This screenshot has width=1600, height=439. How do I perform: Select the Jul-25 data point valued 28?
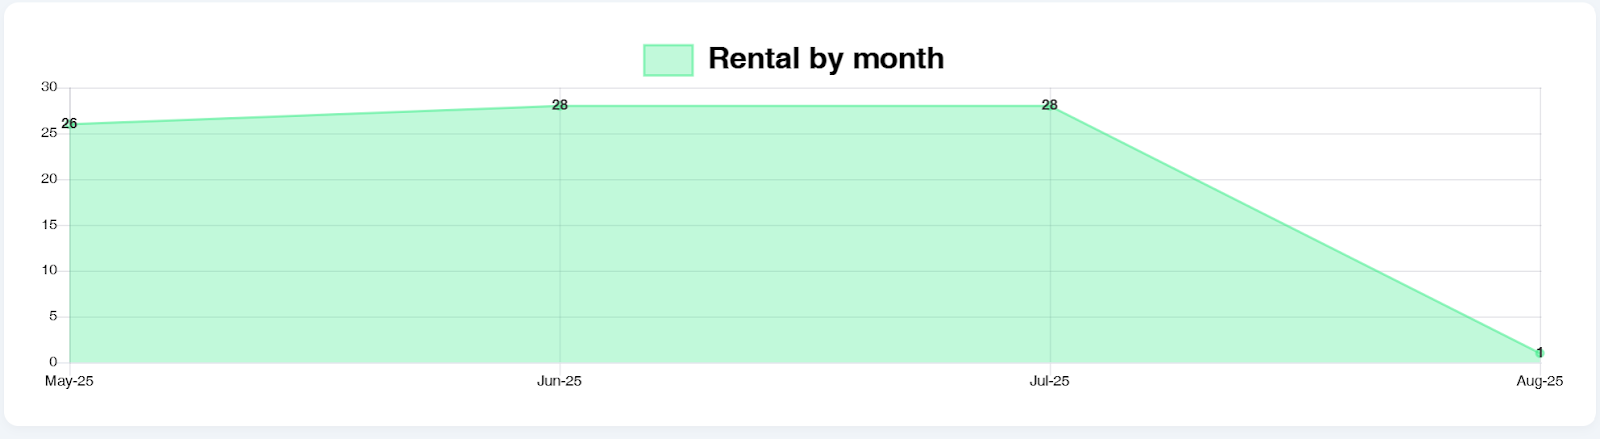(1050, 106)
